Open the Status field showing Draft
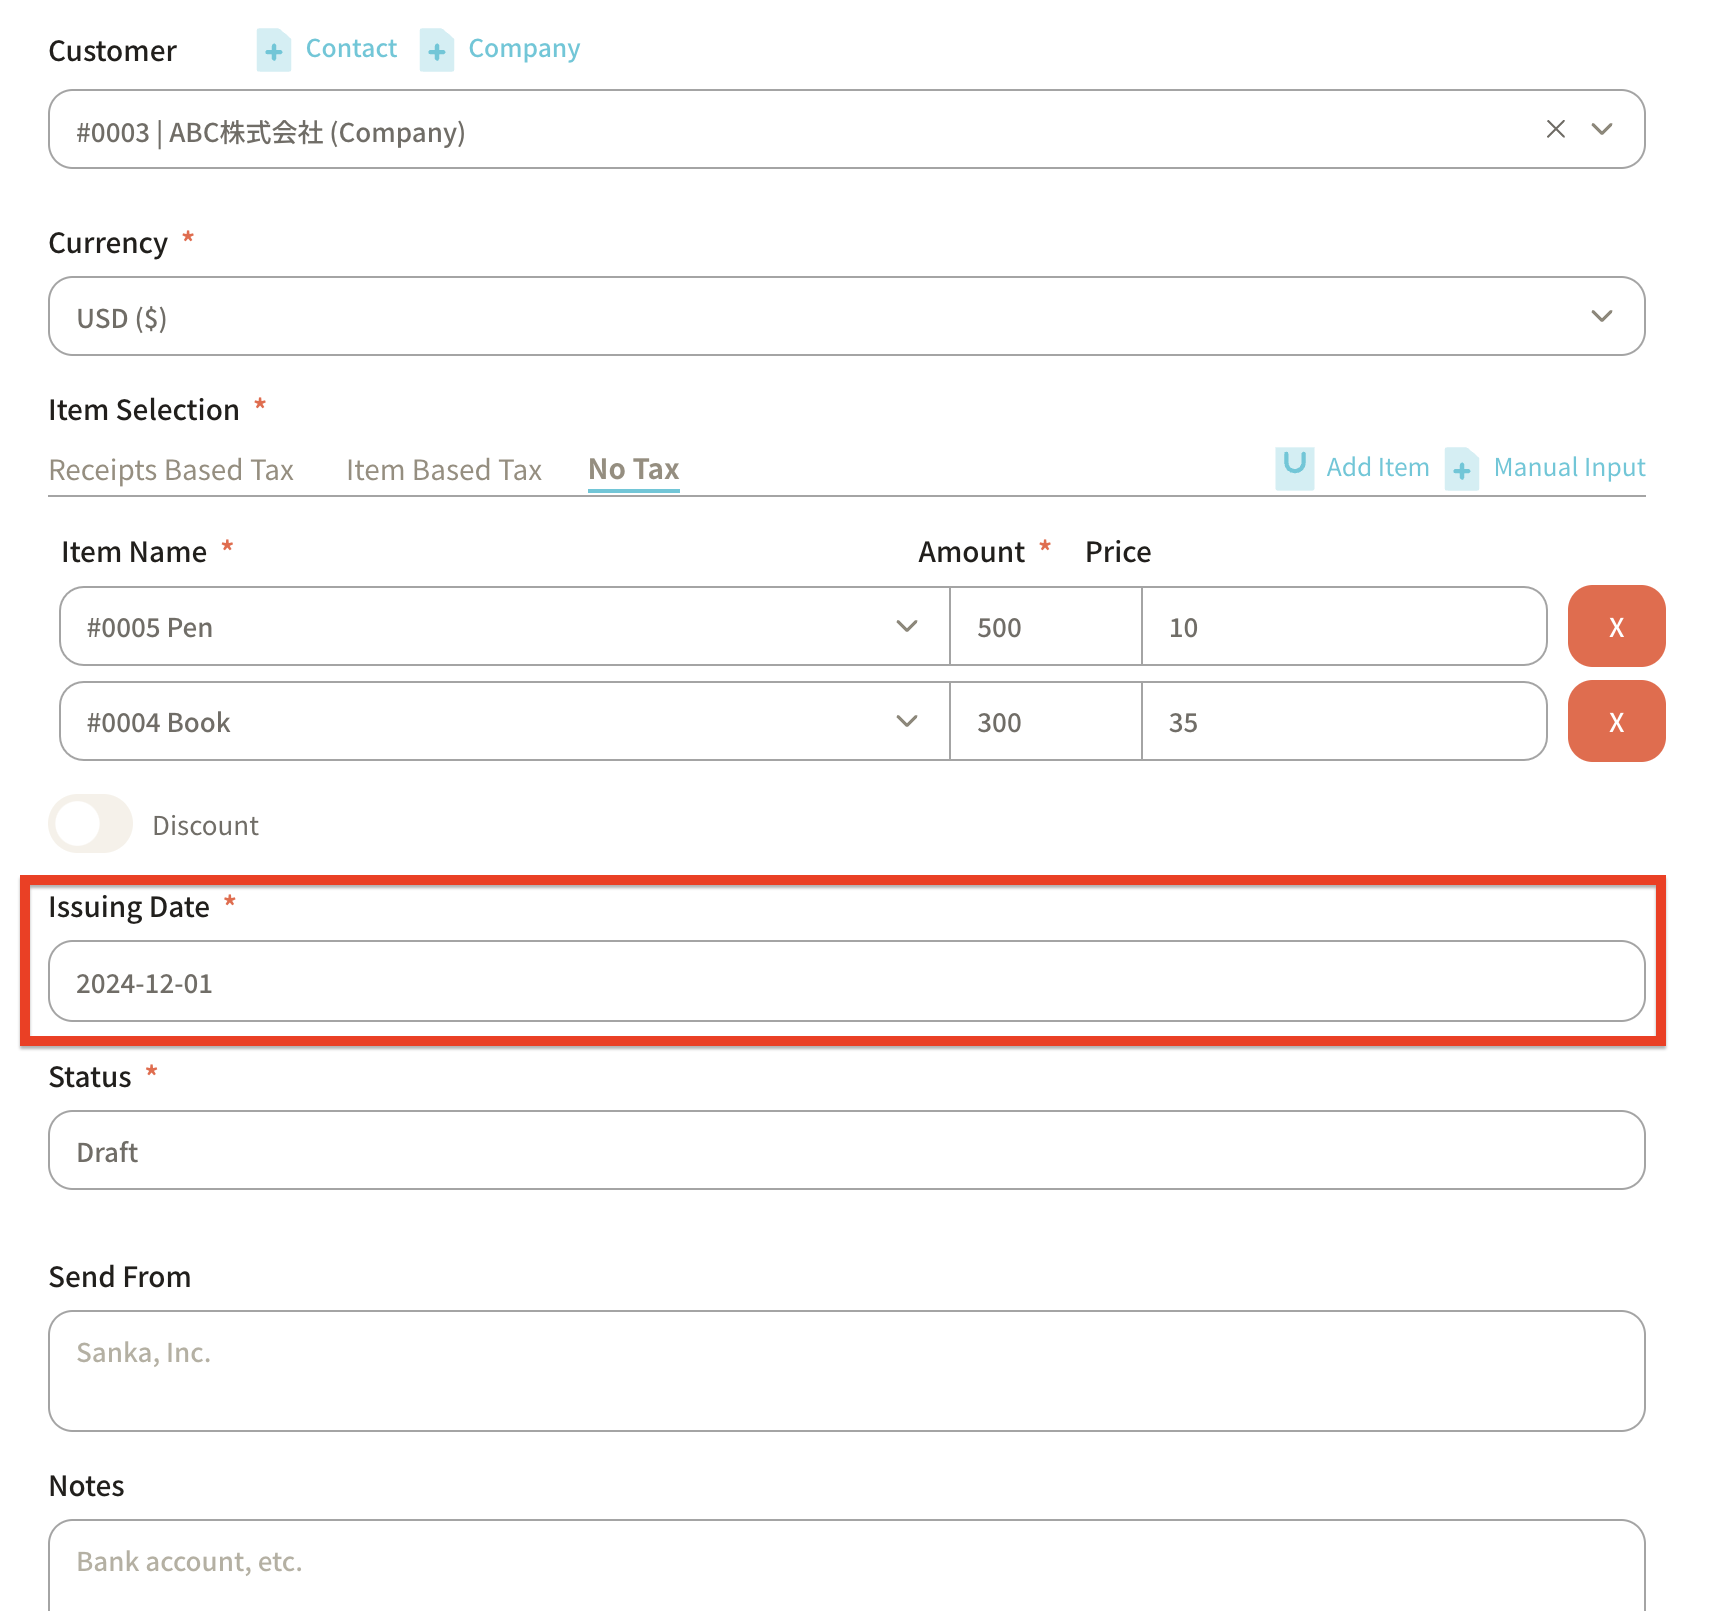The height and width of the screenshot is (1611, 1711). click(x=846, y=1151)
